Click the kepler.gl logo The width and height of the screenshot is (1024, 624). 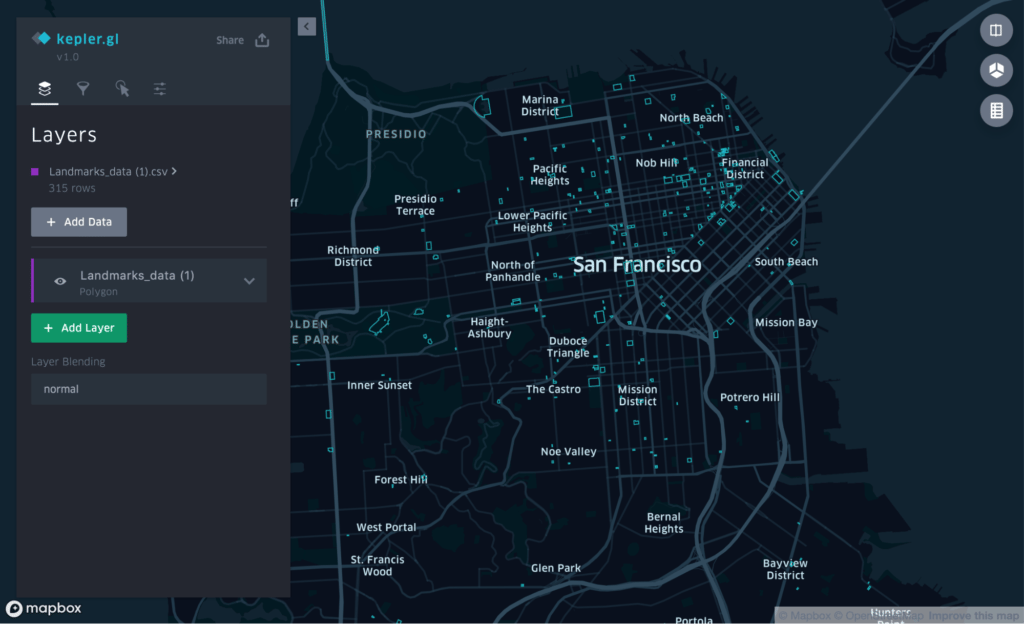[x=76, y=39]
